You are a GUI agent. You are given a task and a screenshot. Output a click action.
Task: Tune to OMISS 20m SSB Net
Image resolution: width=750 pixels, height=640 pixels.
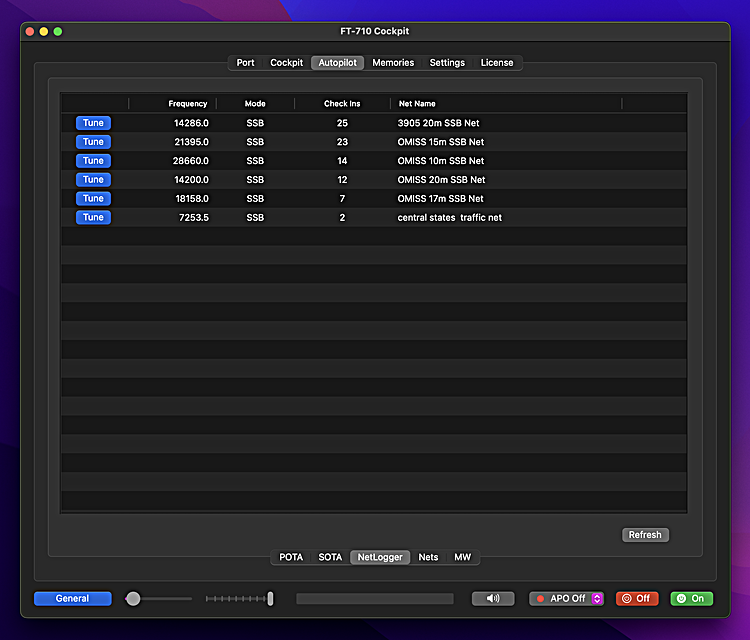pyautogui.click(x=93, y=179)
